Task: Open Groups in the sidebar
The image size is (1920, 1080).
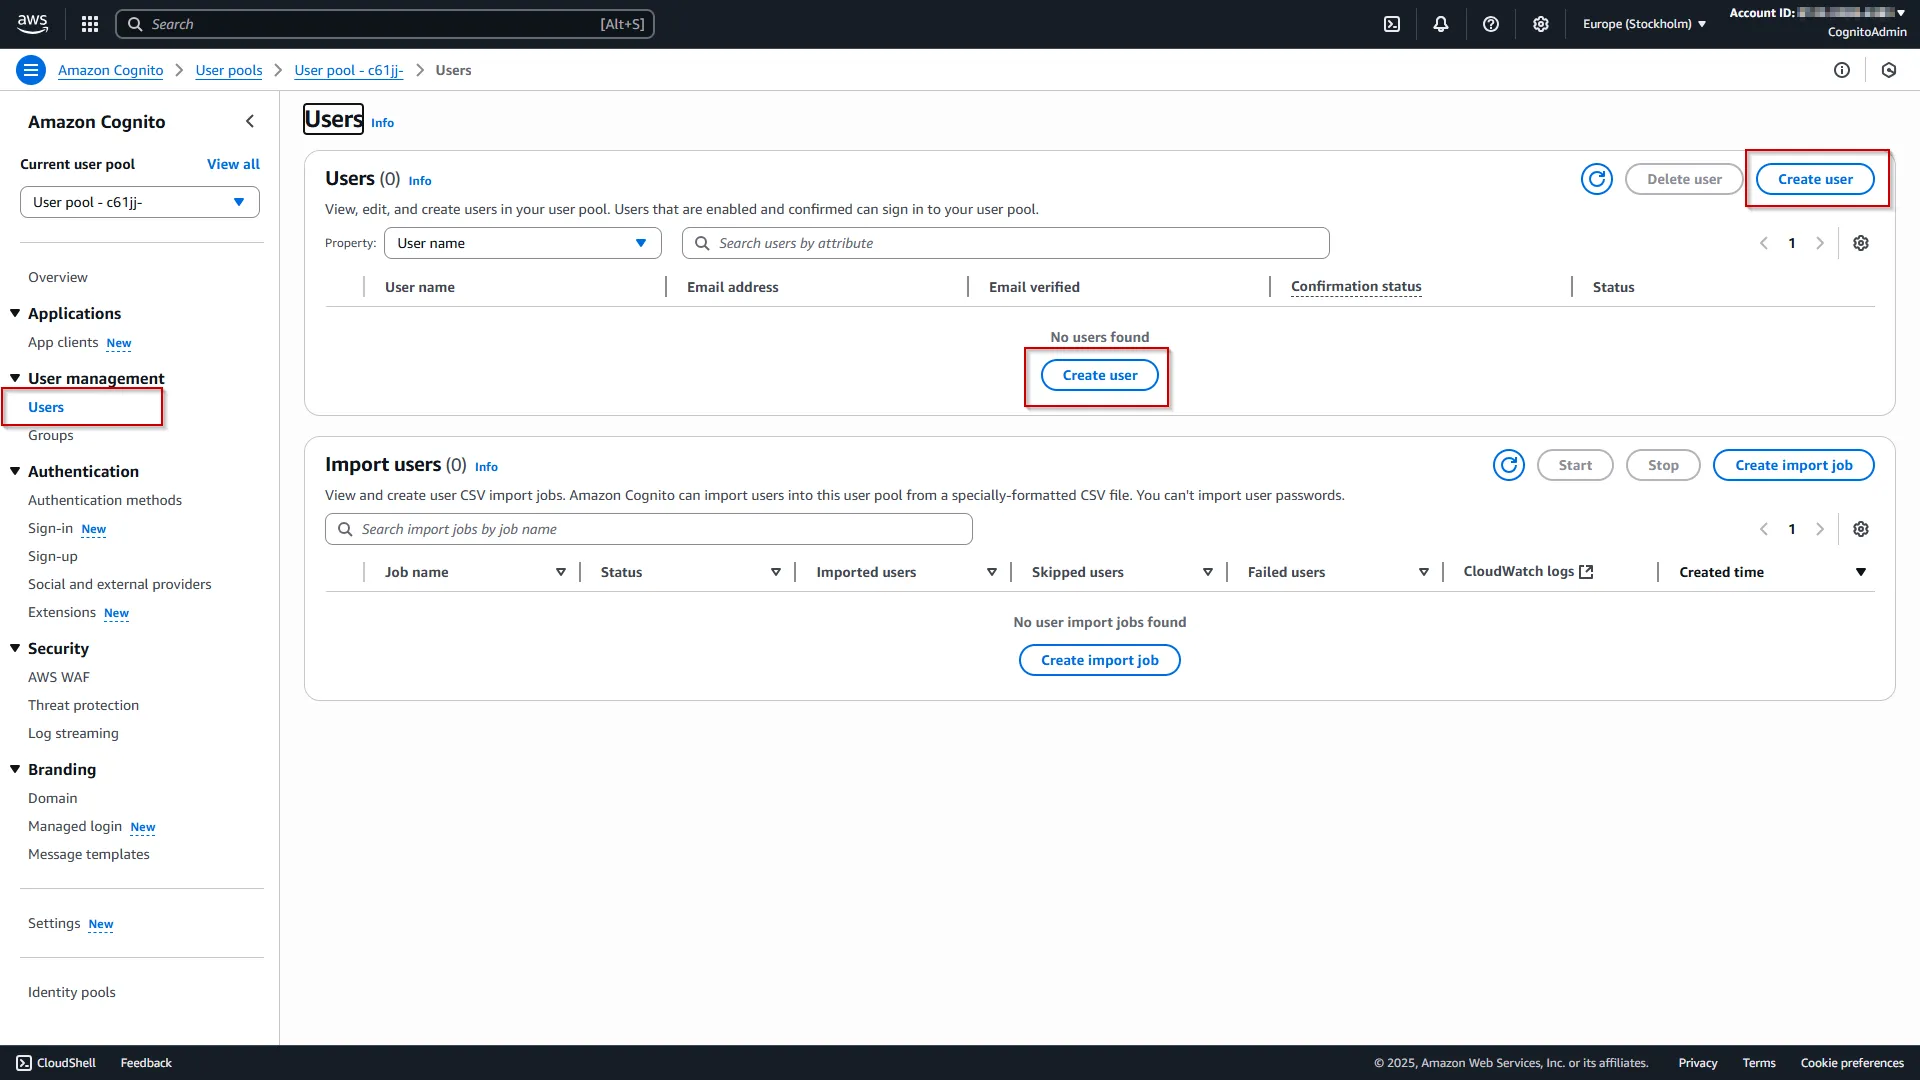Action: click(x=51, y=435)
